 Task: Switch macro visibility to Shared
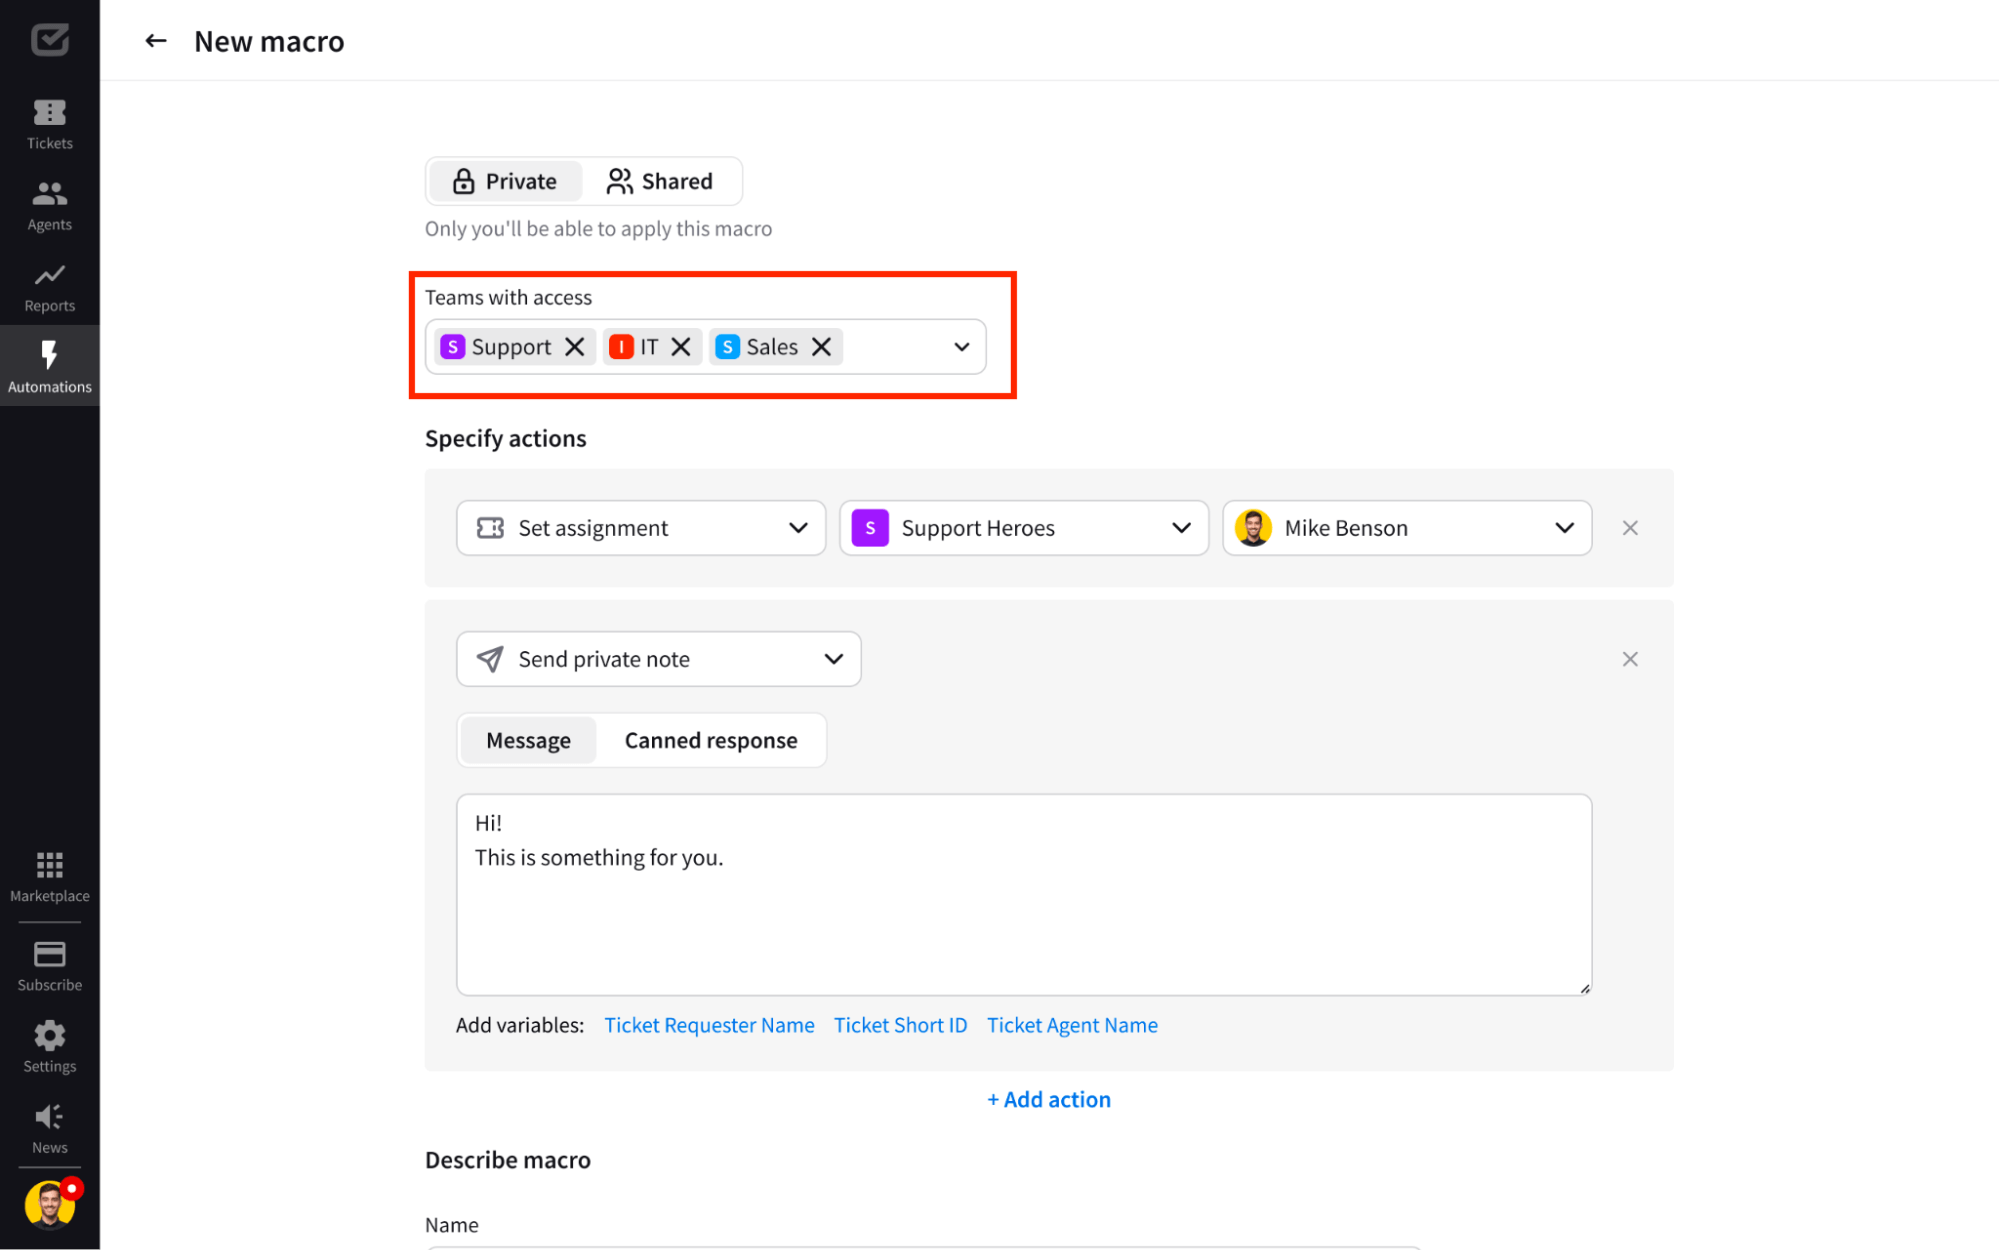660,181
